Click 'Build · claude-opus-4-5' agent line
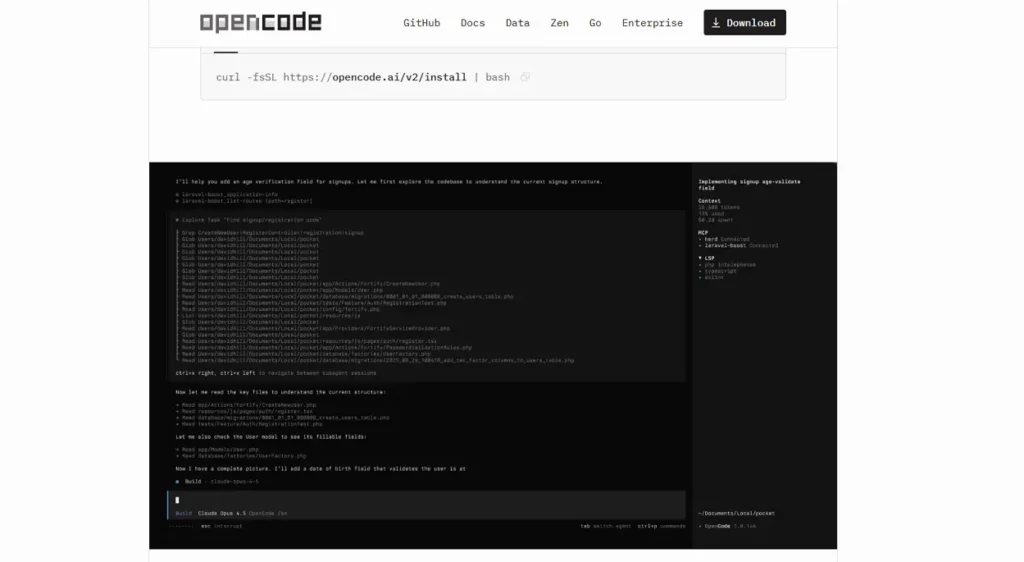This screenshot has height=562, width=1024. point(217,482)
